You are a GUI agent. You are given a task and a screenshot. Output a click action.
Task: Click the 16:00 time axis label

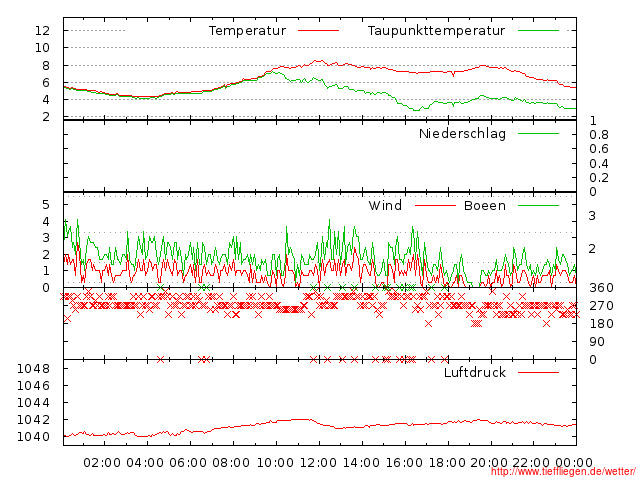coord(404,463)
